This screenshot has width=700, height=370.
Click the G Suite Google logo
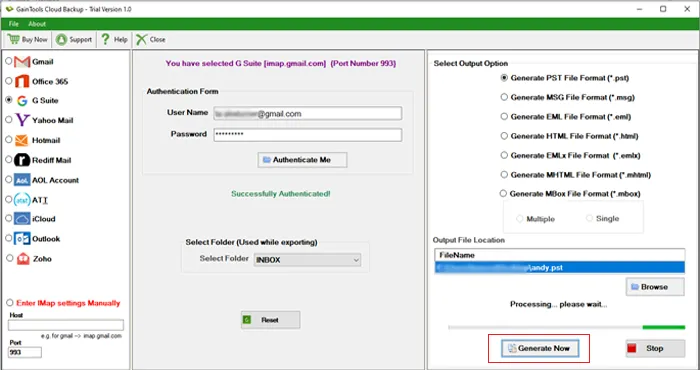(x=22, y=101)
